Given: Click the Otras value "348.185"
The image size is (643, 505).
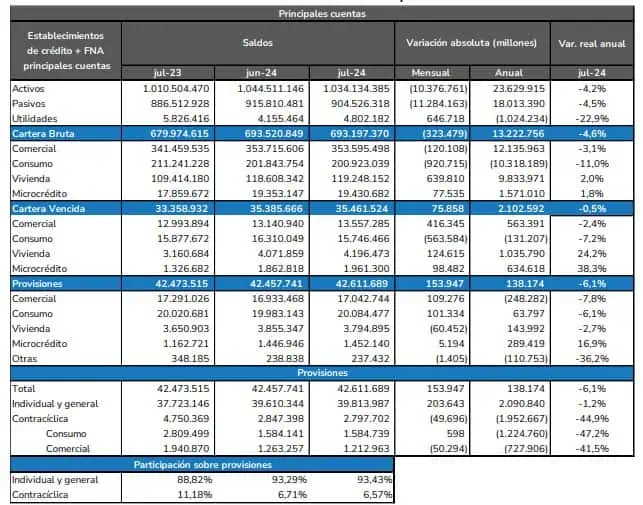Looking at the screenshot, I should (191, 359).
